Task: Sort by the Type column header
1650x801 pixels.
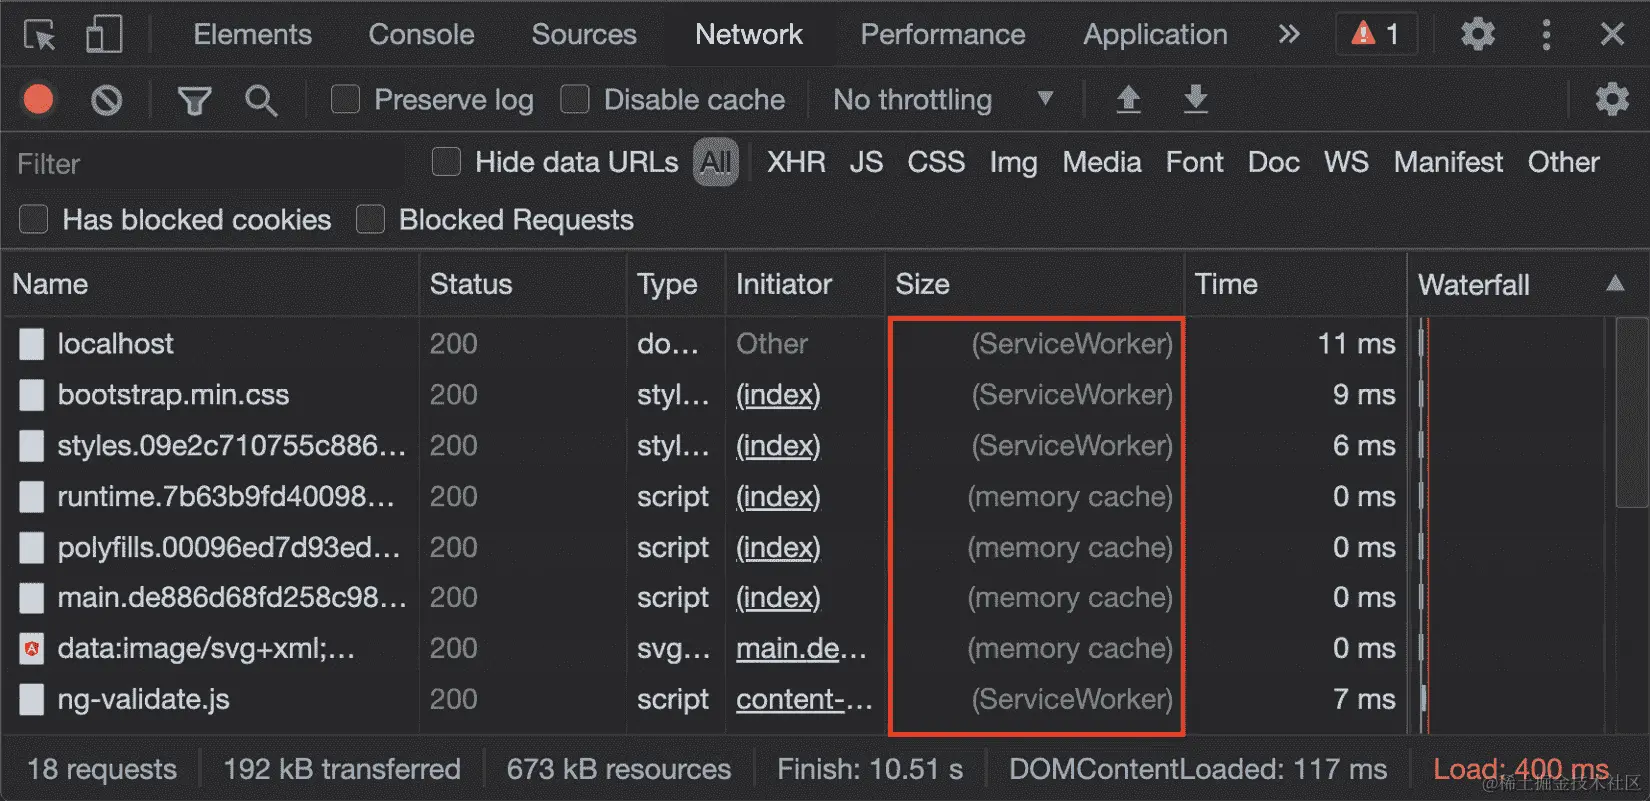Action: pyautogui.click(x=676, y=285)
